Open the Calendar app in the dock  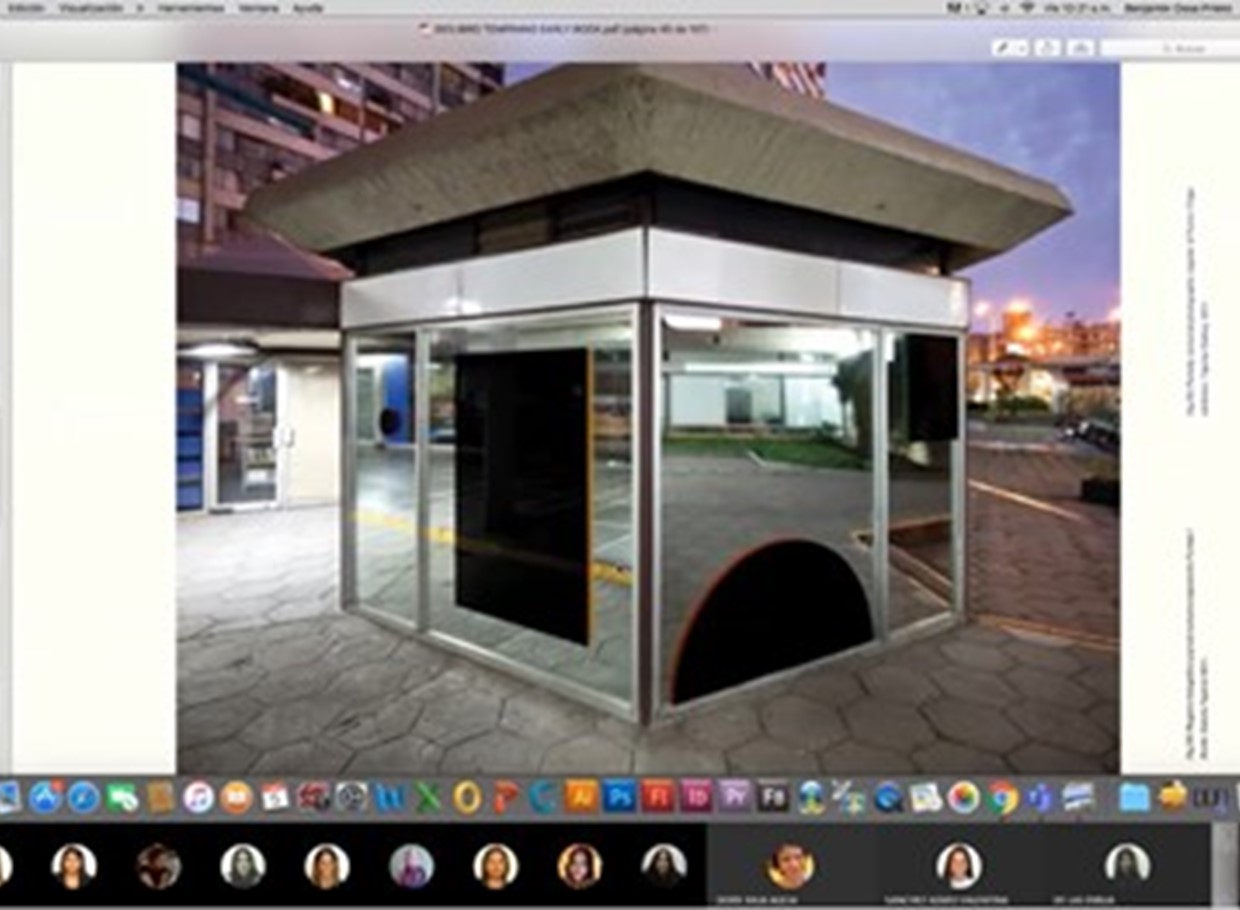pos(274,797)
